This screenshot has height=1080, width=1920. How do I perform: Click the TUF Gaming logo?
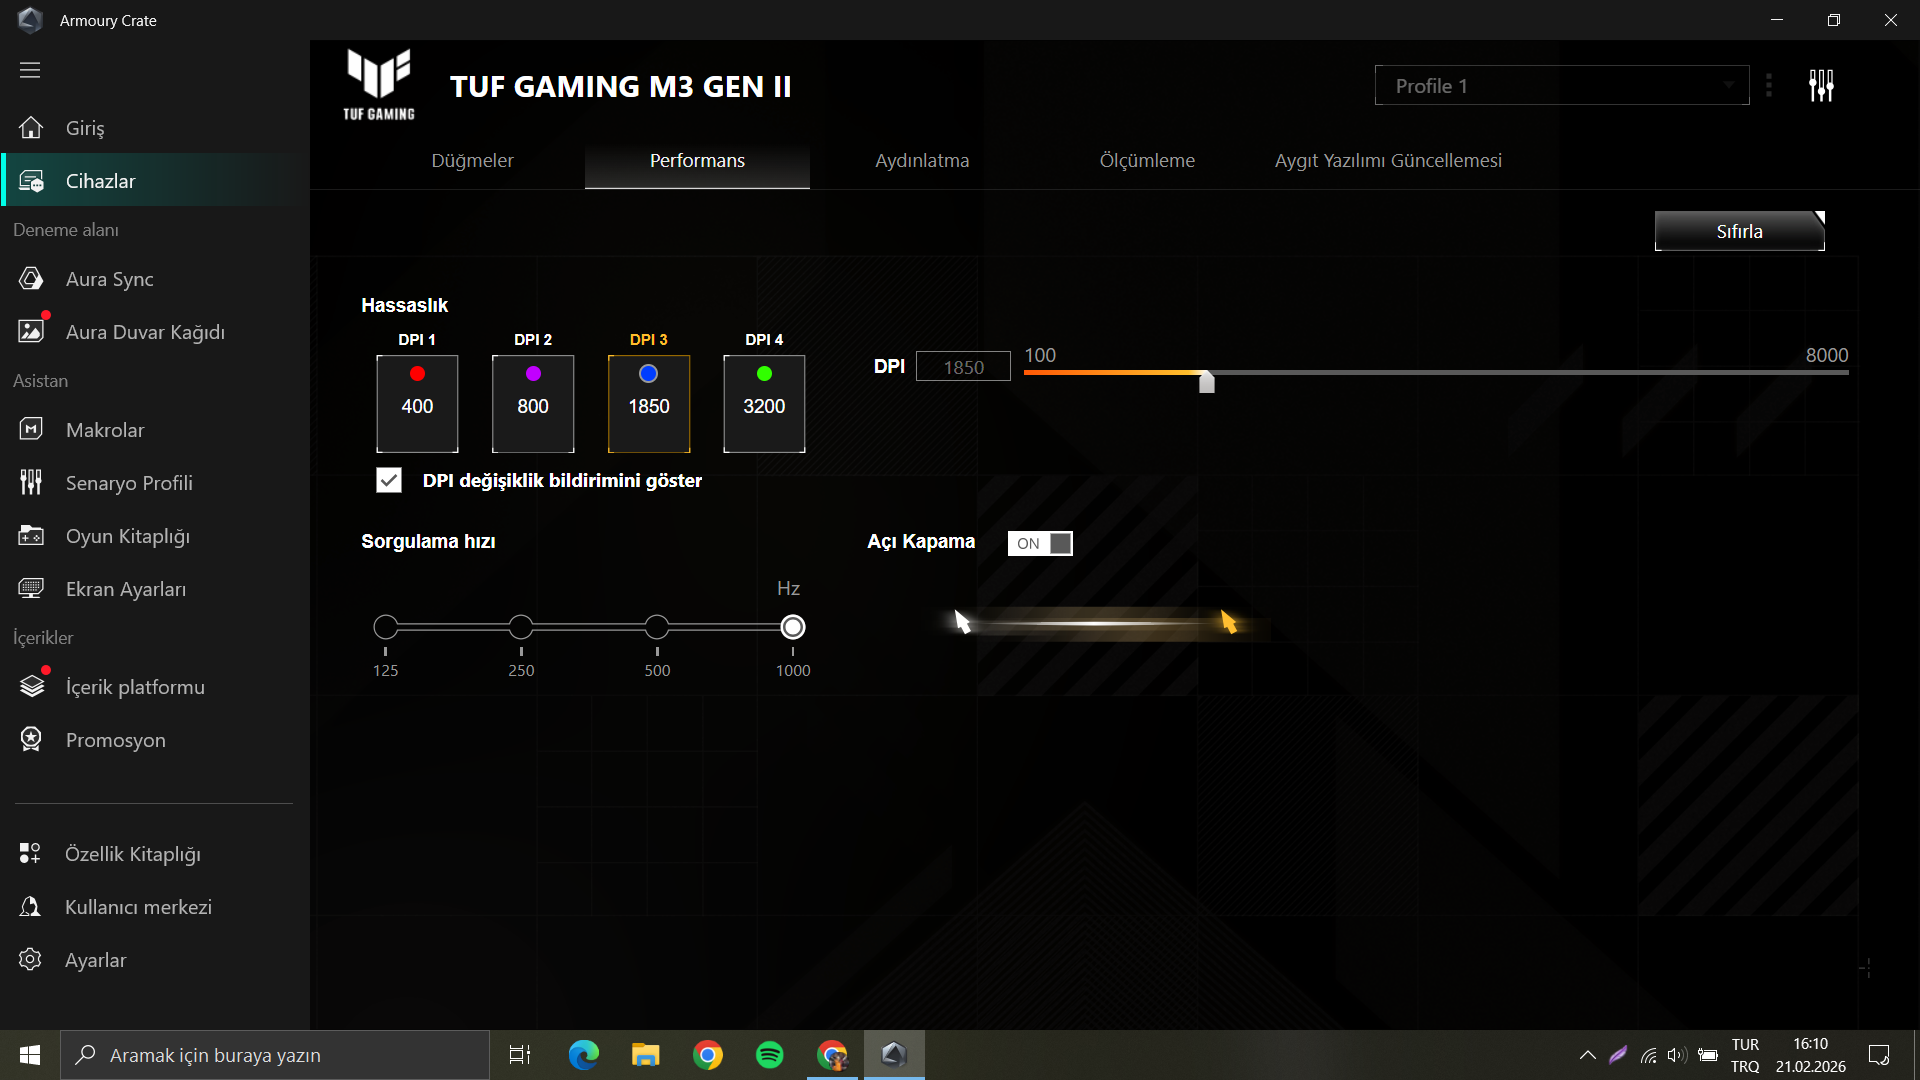[379, 86]
